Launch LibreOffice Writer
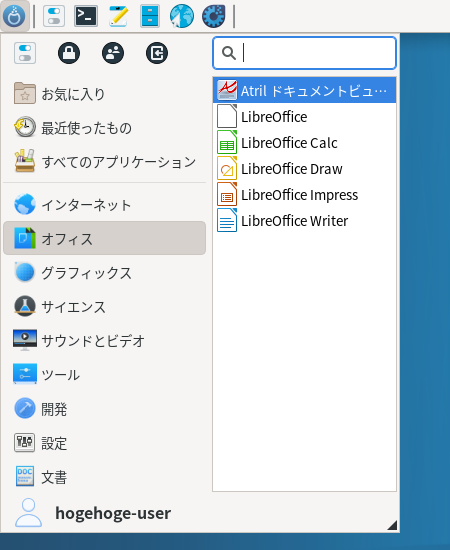Screen dimensions: 450x550 coord(304,220)
